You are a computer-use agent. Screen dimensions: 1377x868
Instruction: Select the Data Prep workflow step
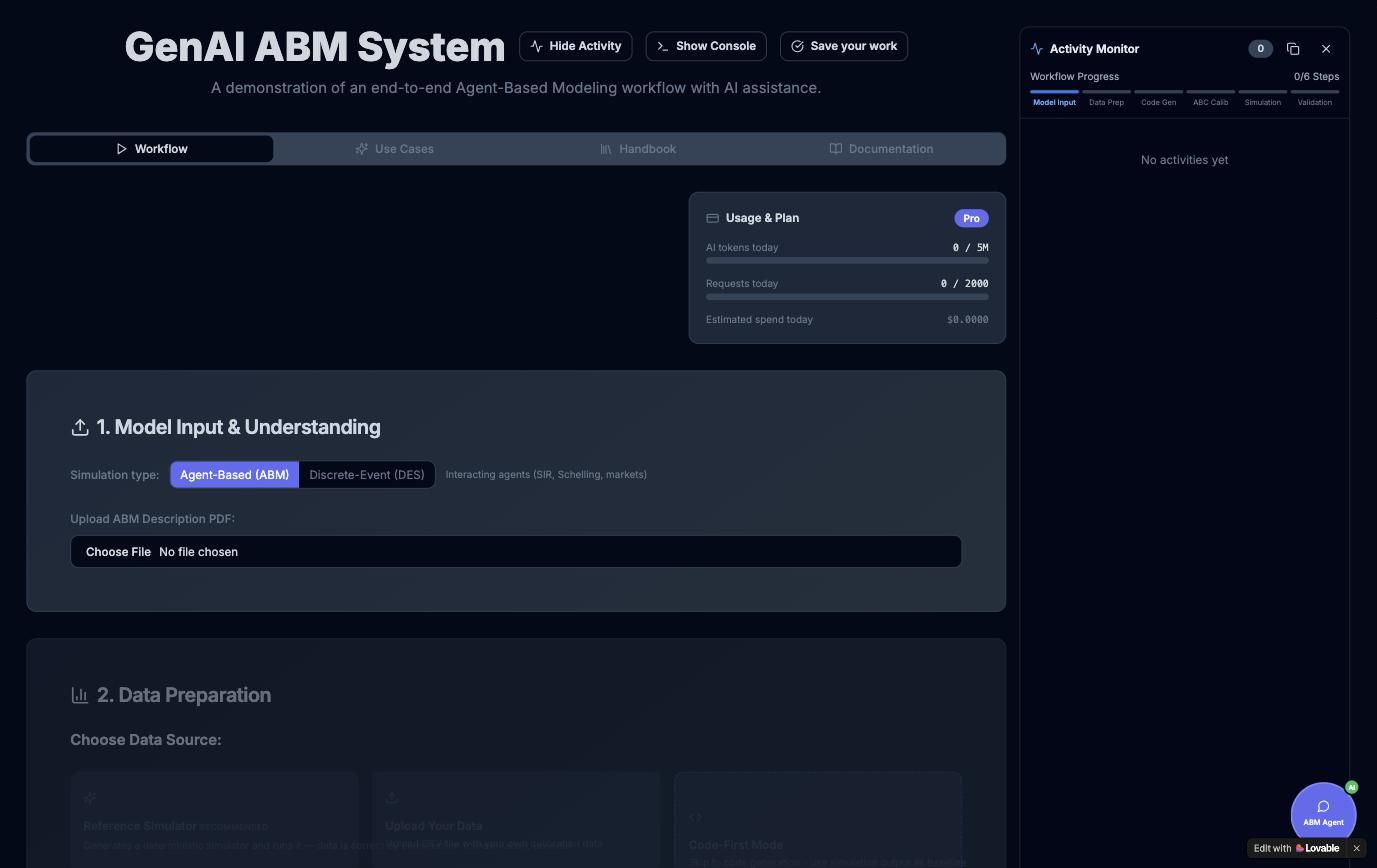point(1106,99)
